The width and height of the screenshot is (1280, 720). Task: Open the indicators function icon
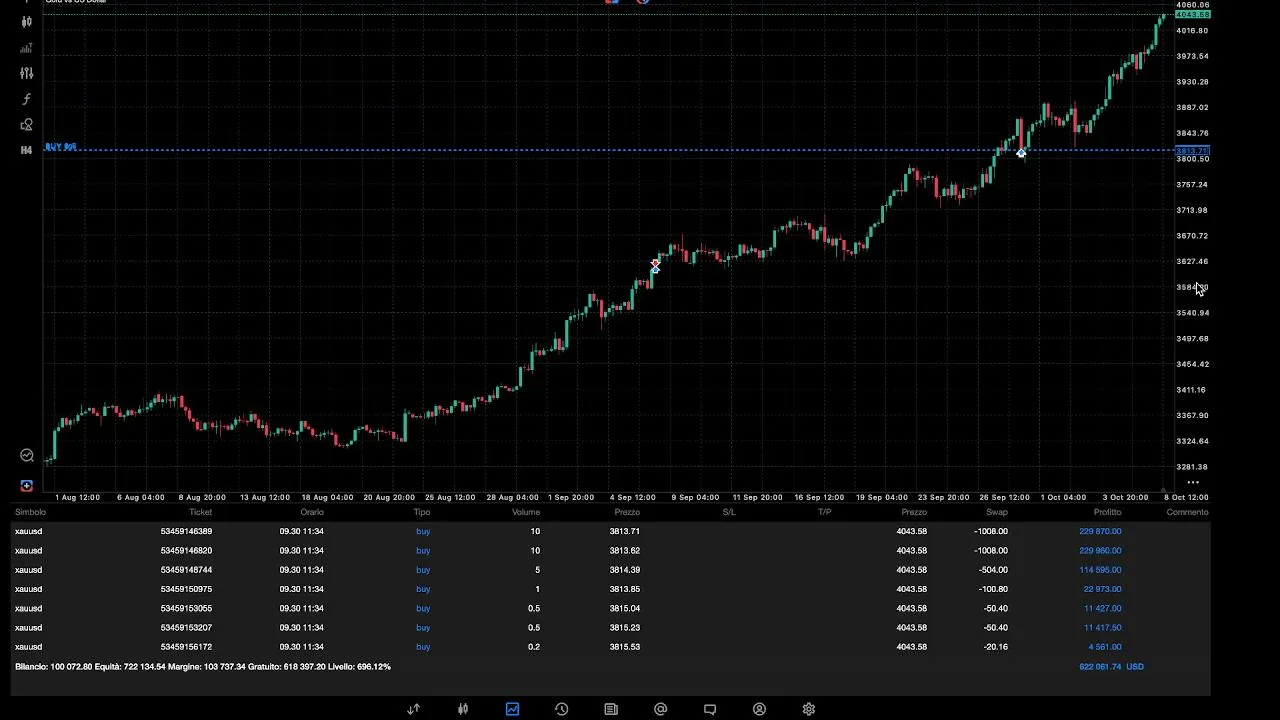click(x=27, y=99)
